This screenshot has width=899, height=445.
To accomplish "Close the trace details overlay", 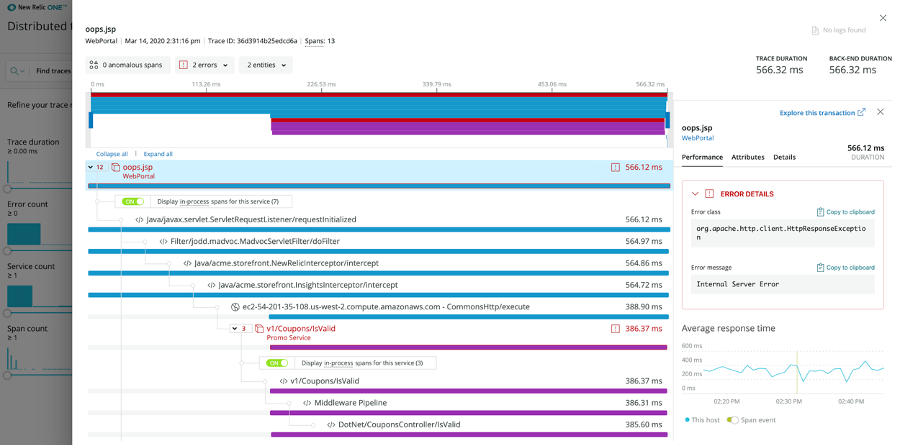I will click(882, 19).
